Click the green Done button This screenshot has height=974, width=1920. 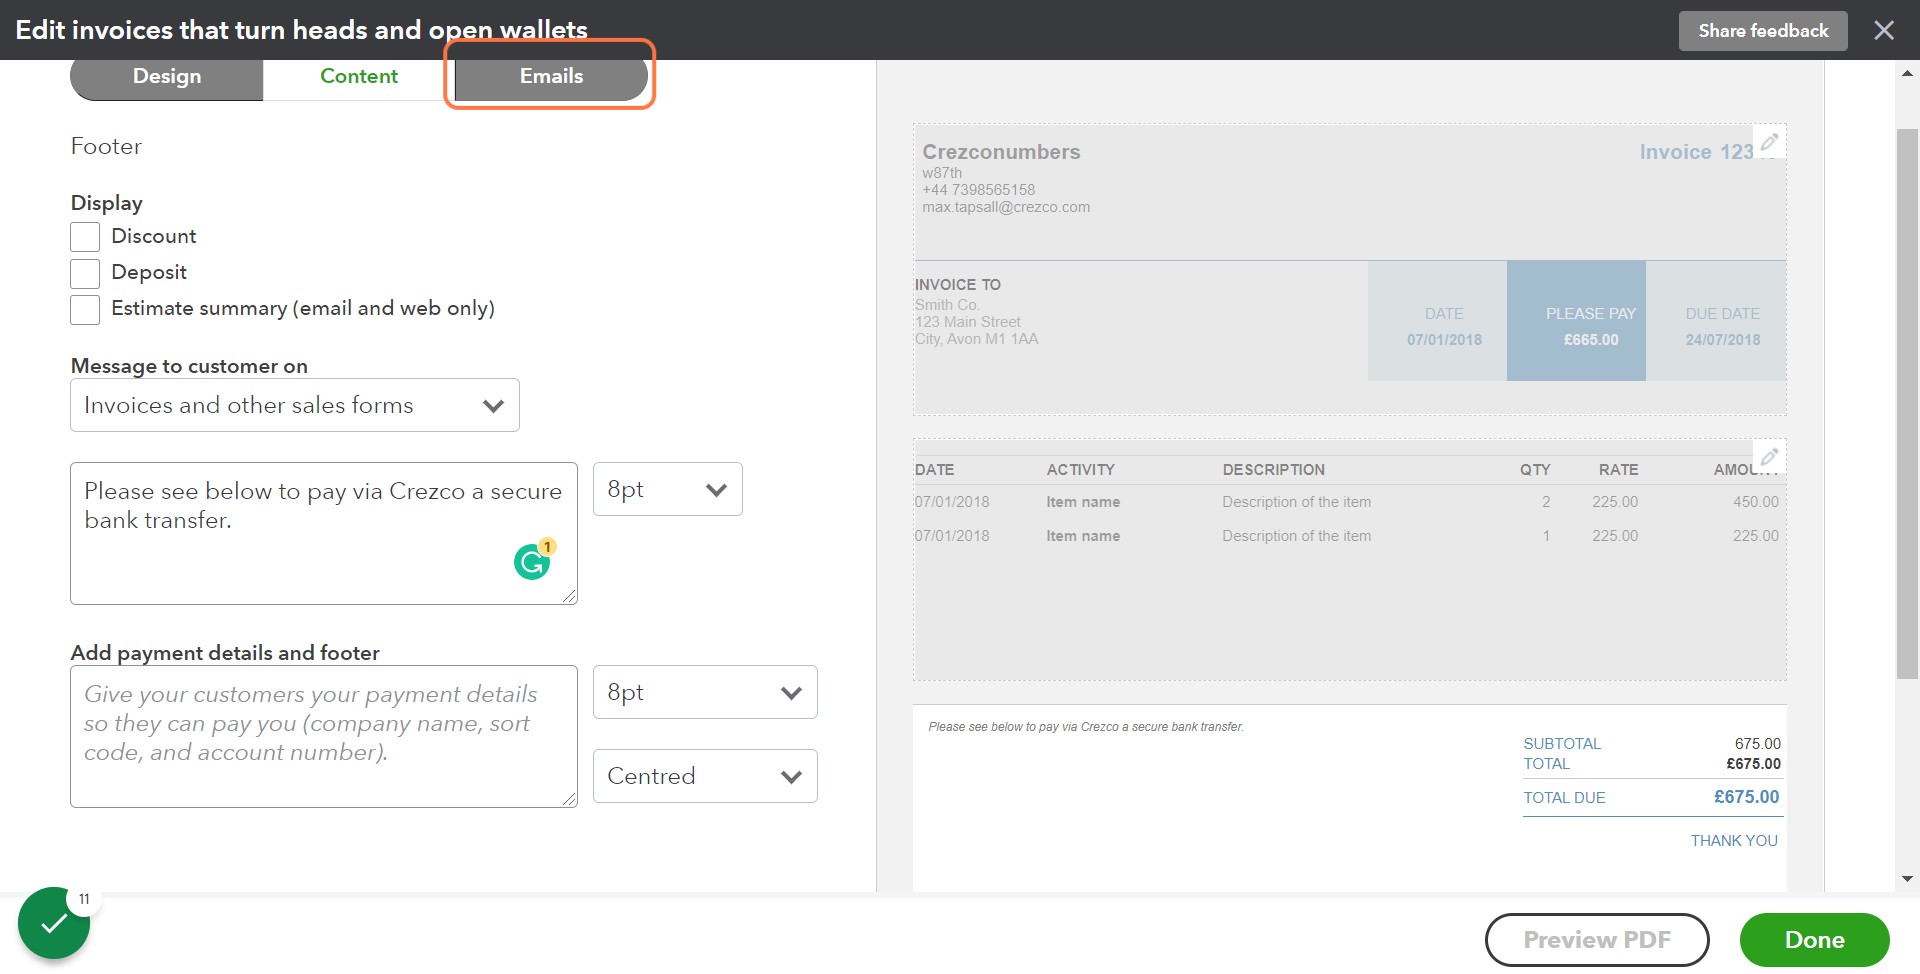click(1815, 940)
